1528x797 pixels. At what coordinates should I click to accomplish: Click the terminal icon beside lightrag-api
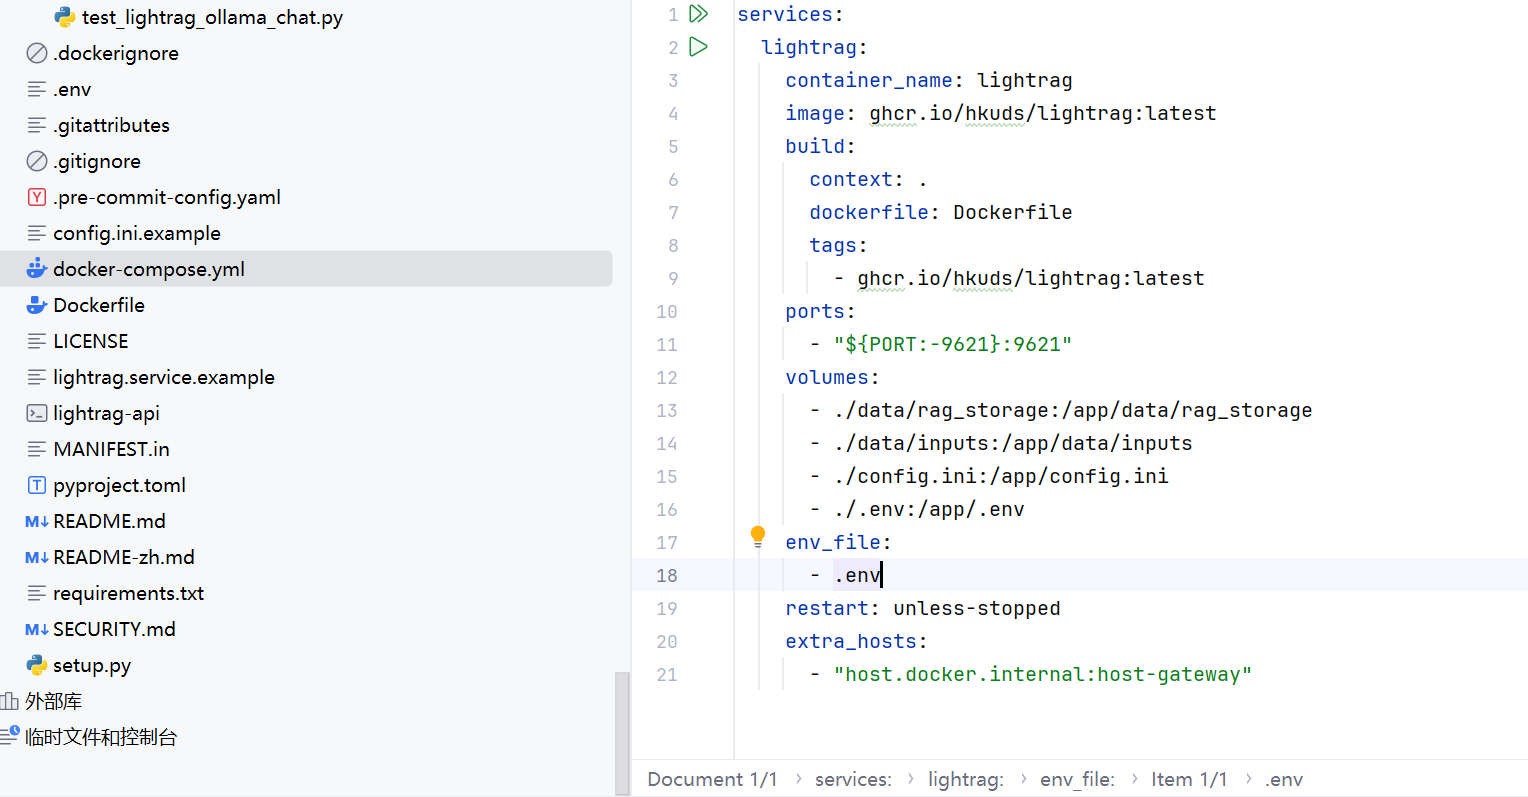point(37,413)
